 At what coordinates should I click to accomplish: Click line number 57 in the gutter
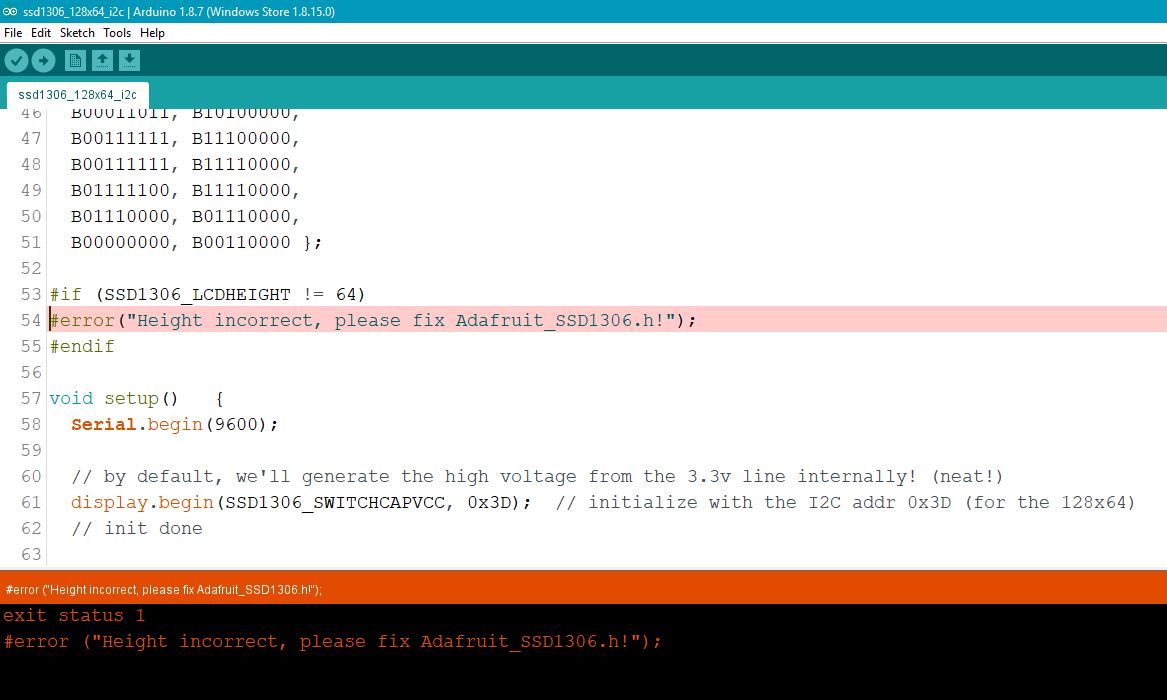pos(31,398)
